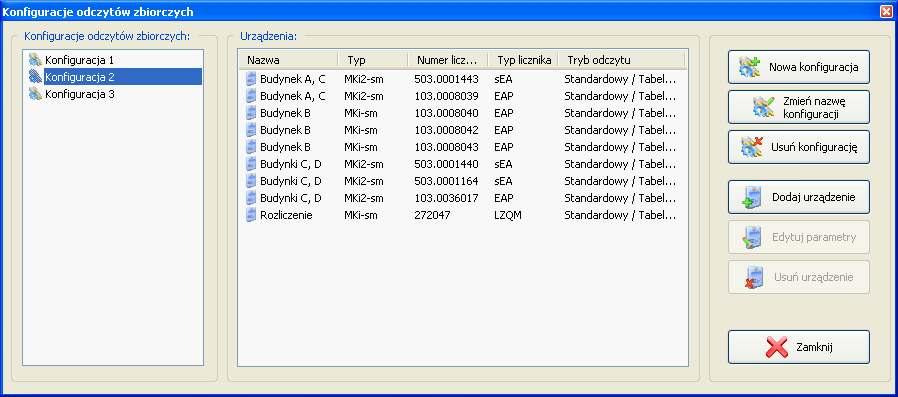This screenshot has height=397, width=898.
Task: Click MKi-sm type in Rozliczenie row
Action: tap(360, 215)
